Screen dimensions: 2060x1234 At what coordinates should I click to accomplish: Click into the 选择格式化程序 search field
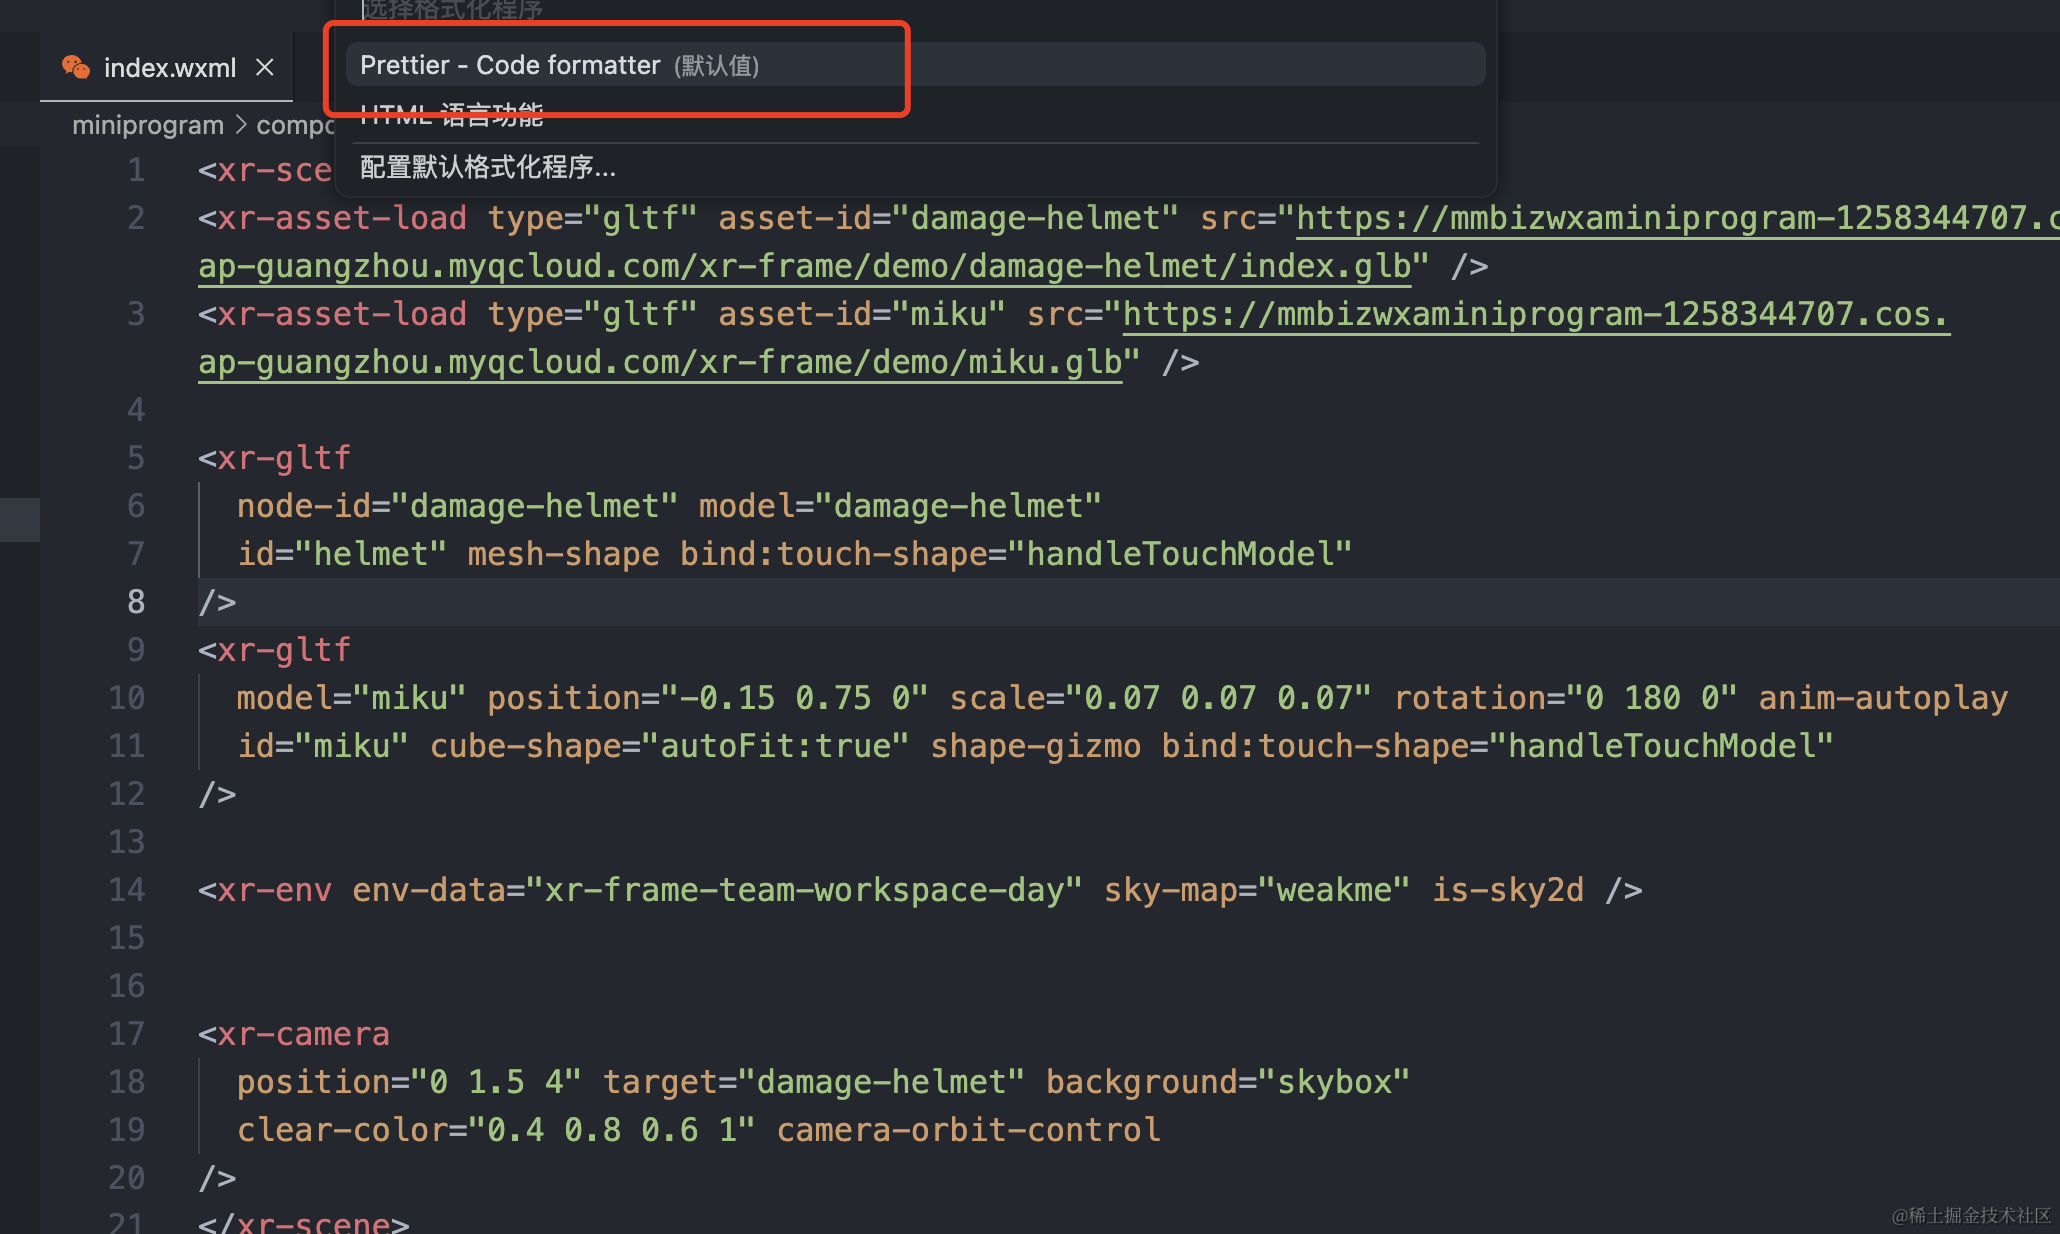pyautogui.click(x=700, y=10)
